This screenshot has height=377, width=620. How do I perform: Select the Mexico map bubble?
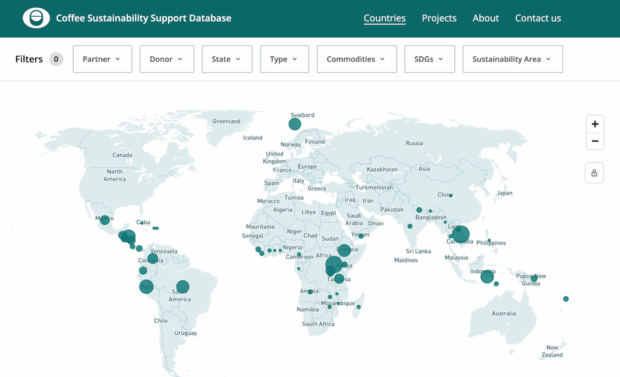tap(104, 220)
